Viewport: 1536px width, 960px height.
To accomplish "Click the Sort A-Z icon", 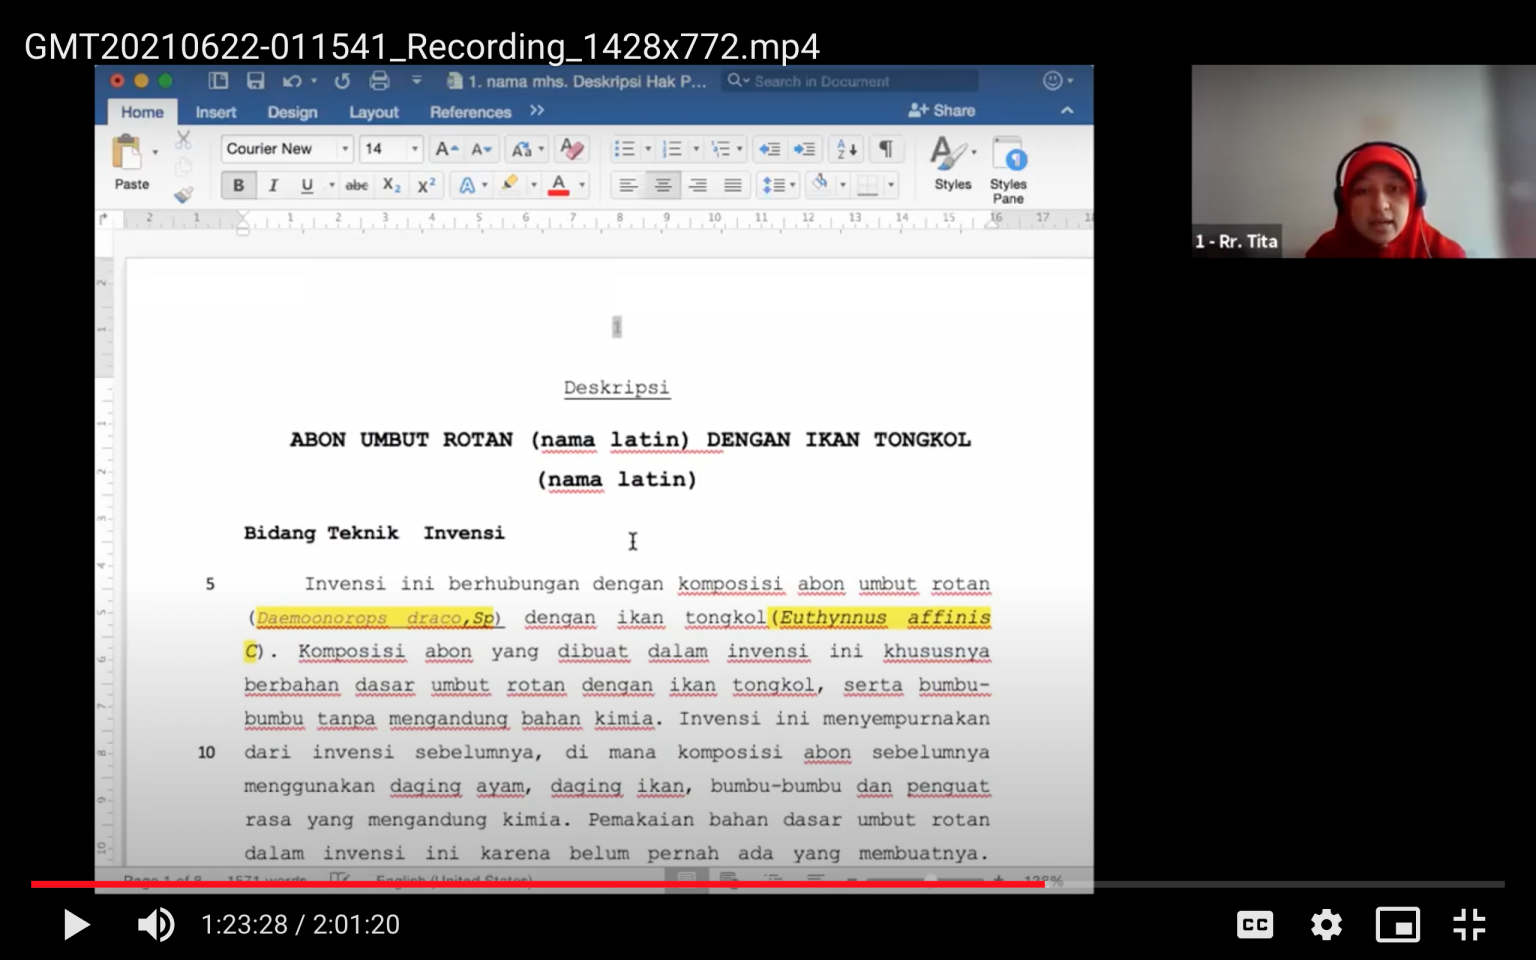I will pos(846,149).
